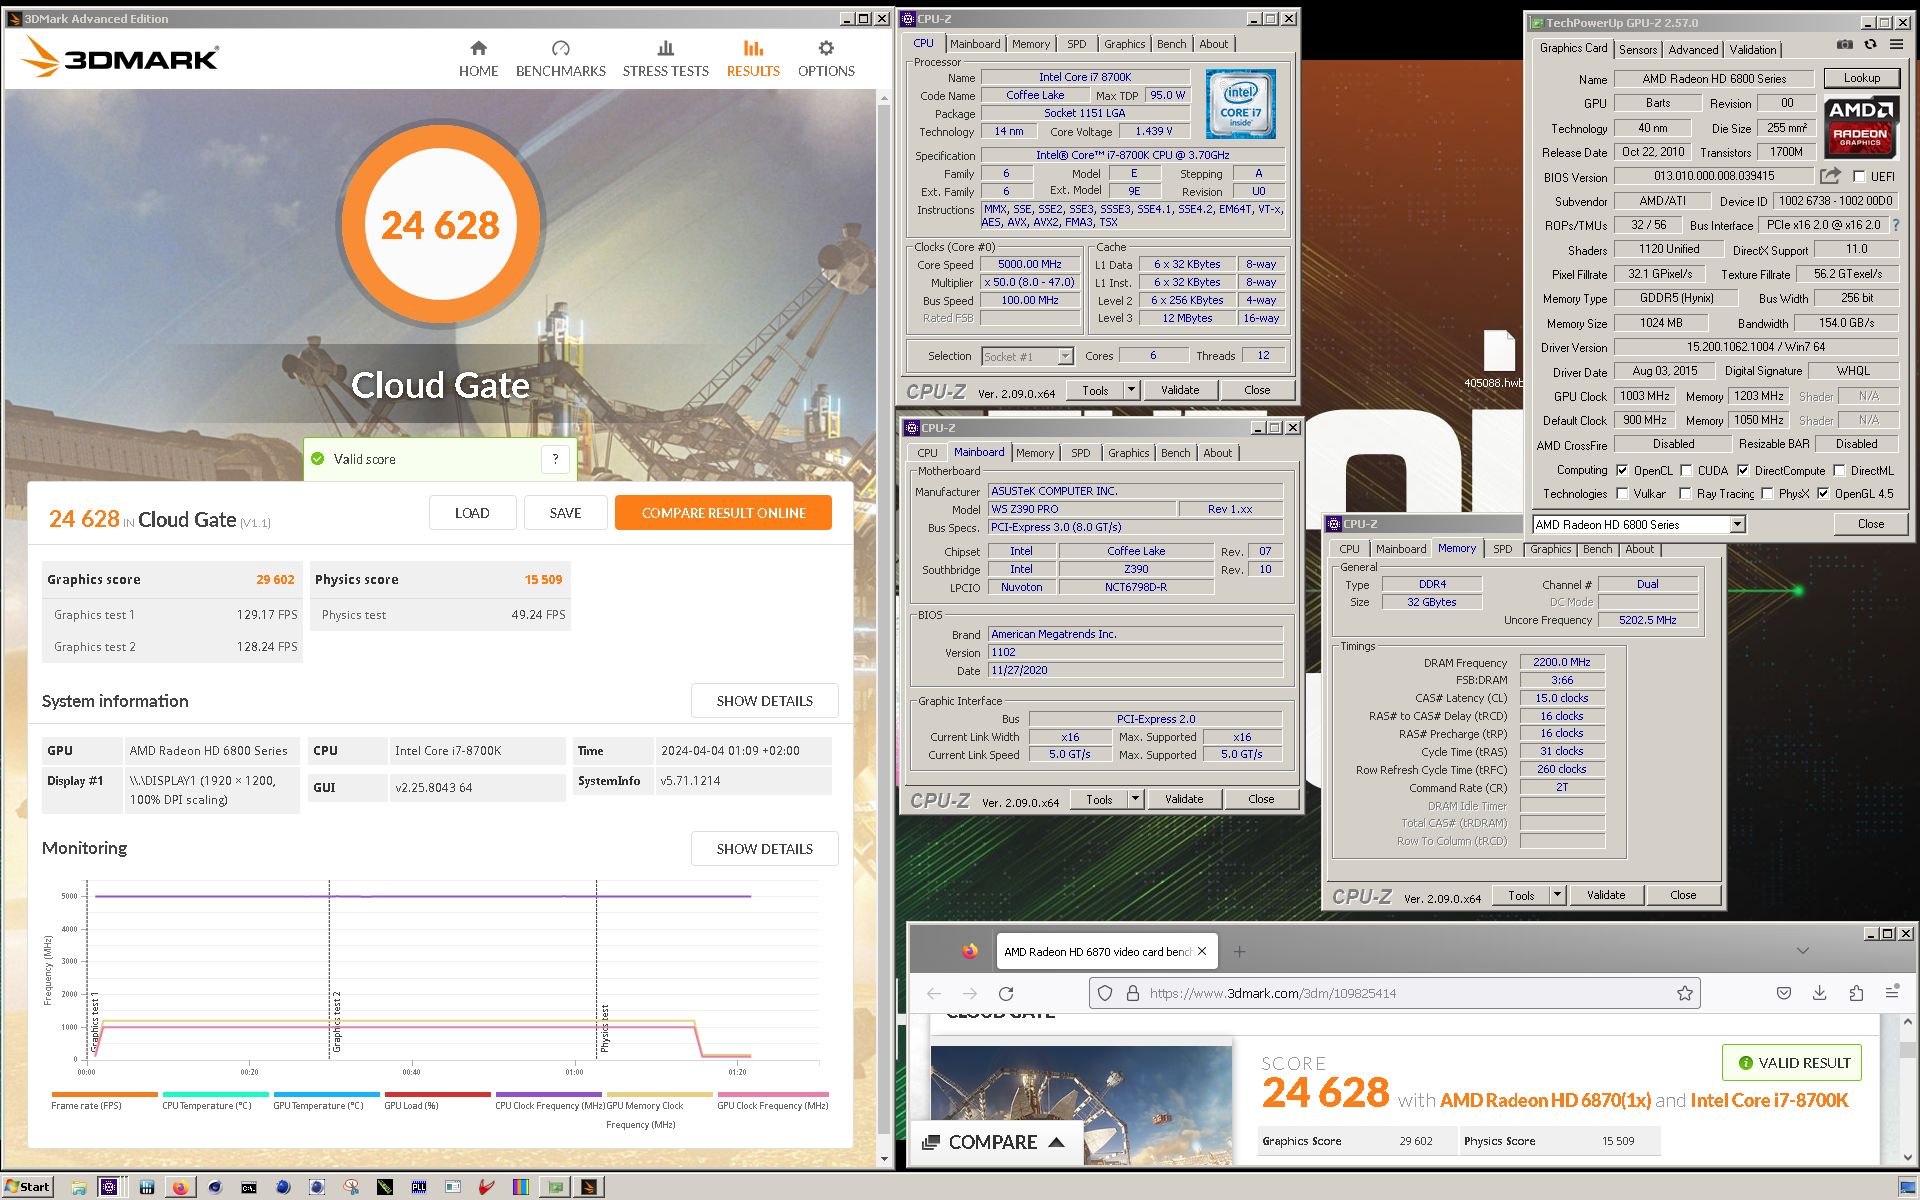This screenshot has width=1920, height=1200.
Task: Click COMPARE RESULT ONLINE button
Action: (x=723, y=513)
